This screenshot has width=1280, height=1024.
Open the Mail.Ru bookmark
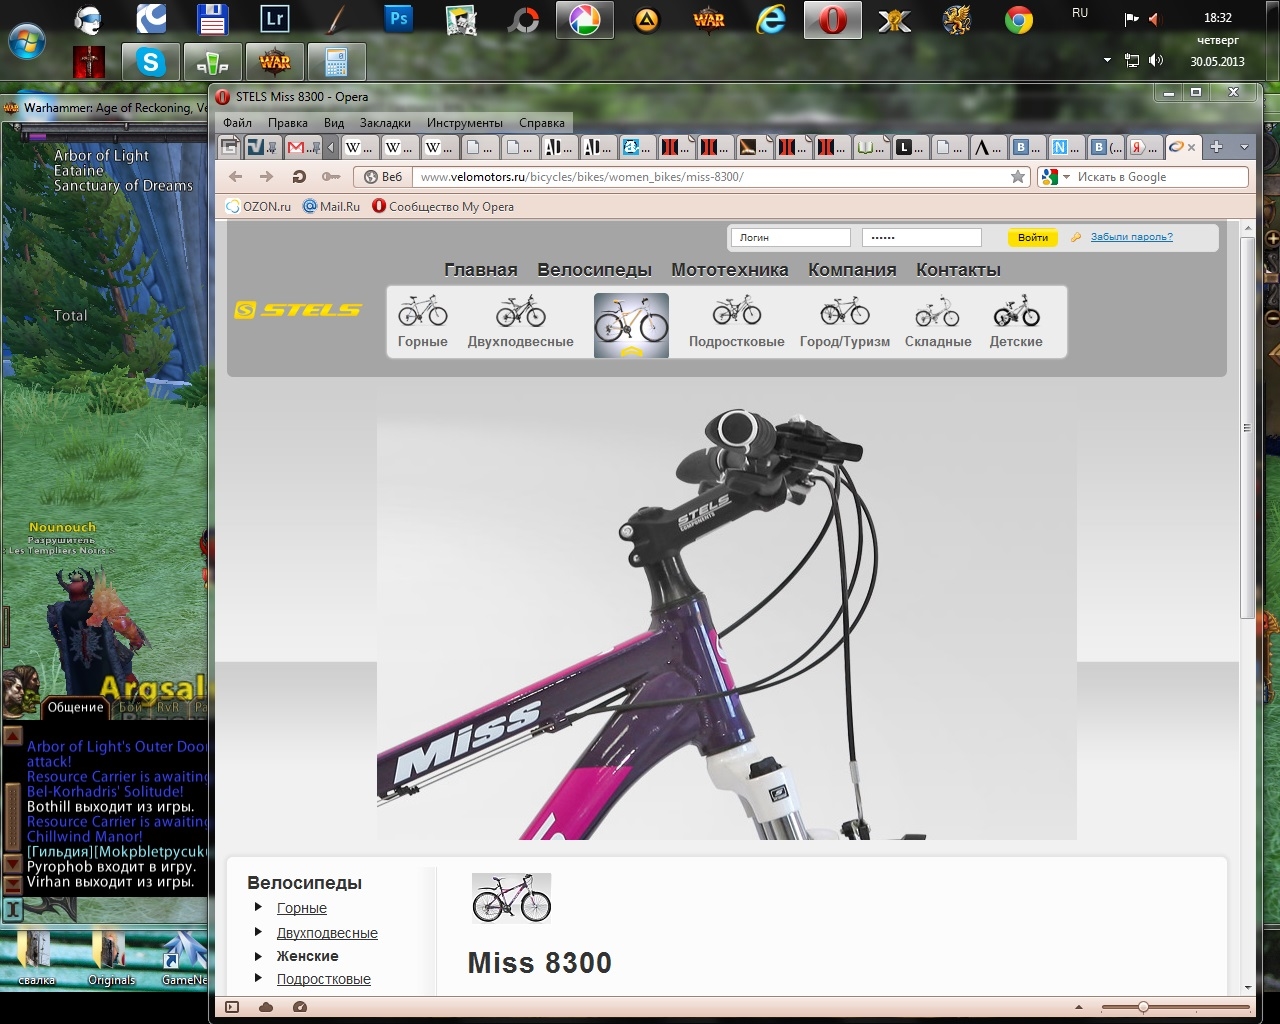click(331, 207)
